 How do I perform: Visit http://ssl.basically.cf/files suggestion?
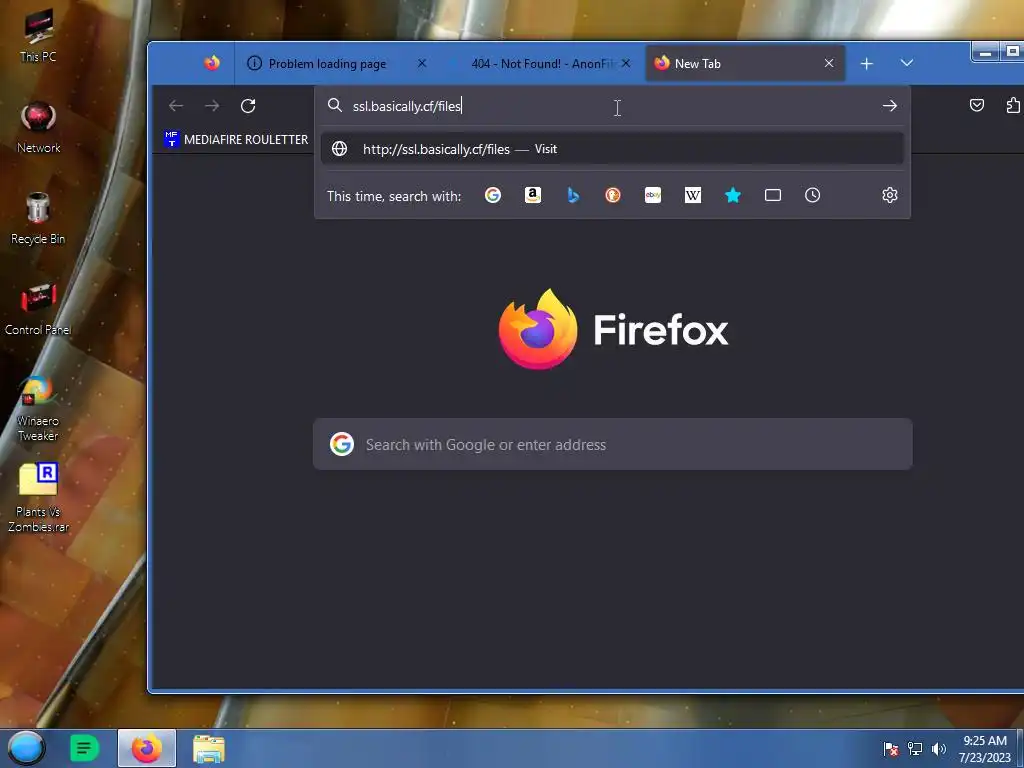point(612,149)
